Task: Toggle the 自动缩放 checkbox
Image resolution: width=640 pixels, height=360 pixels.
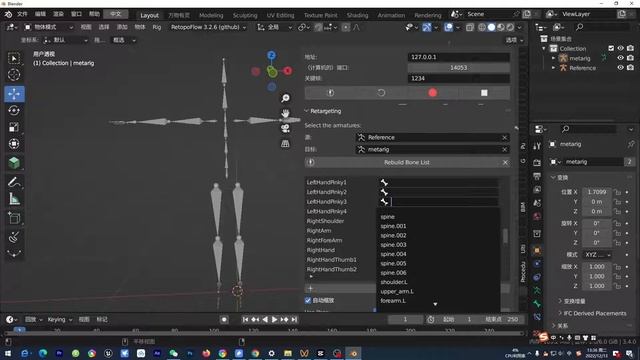Action: tap(308, 300)
